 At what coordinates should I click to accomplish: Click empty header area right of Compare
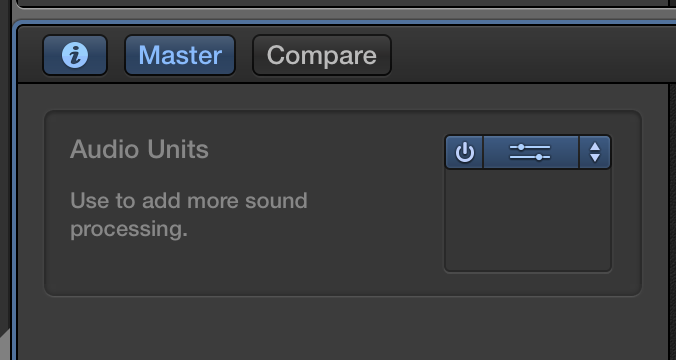point(532,55)
